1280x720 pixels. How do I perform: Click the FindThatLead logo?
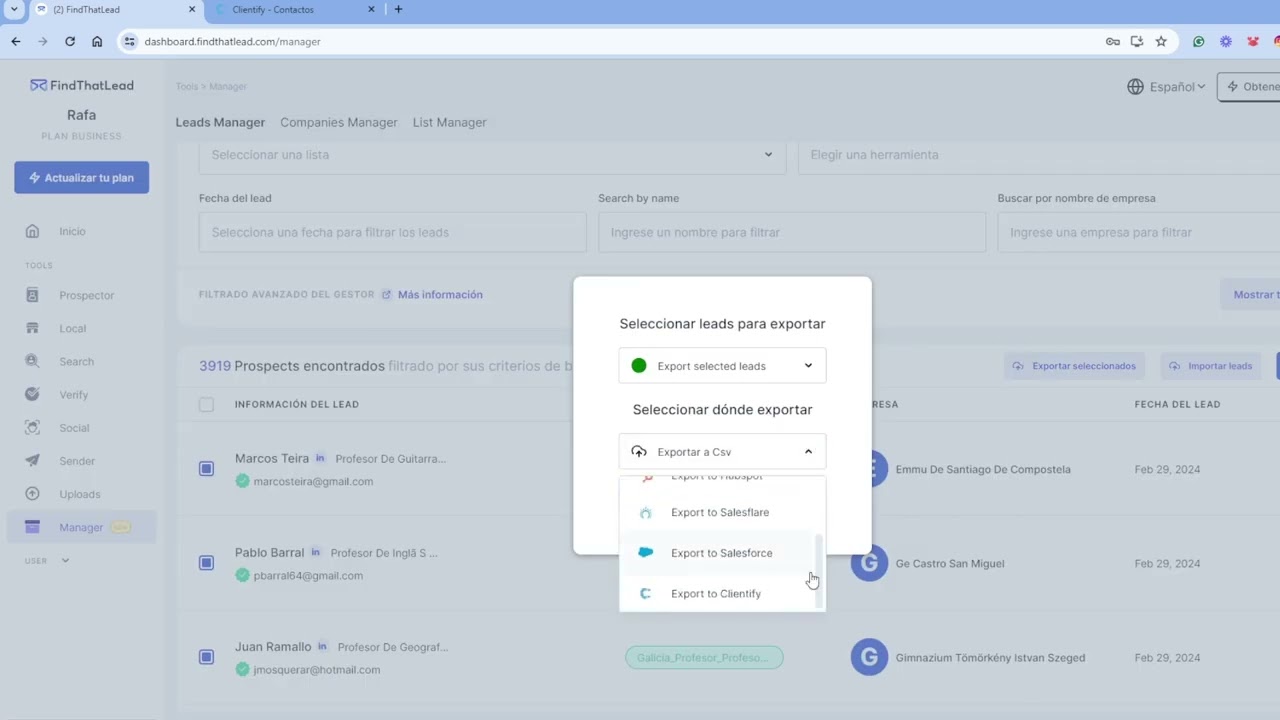pos(82,85)
